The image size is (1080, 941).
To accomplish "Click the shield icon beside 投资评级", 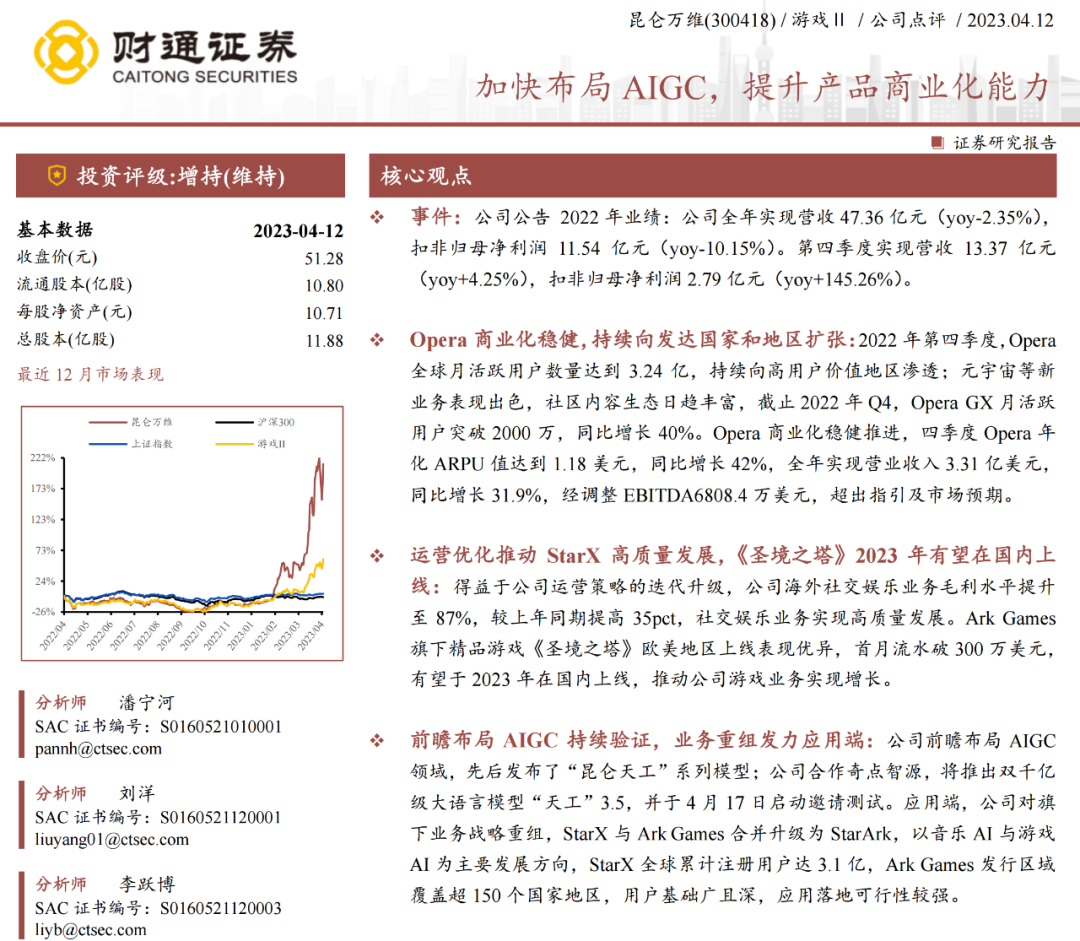I will pyautogui.click(x=56, y=176).
